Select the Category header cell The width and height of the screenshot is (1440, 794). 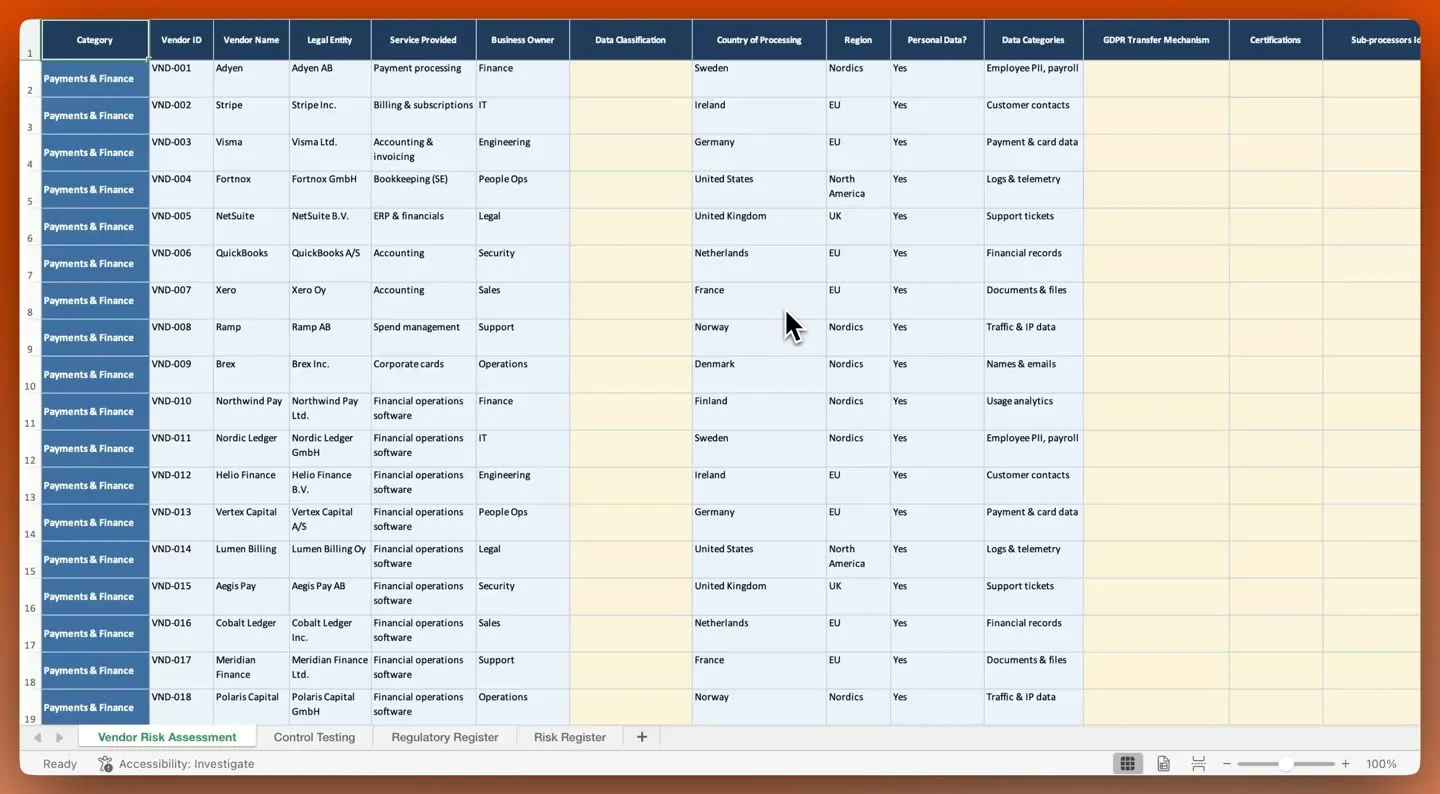pos(95,40)
